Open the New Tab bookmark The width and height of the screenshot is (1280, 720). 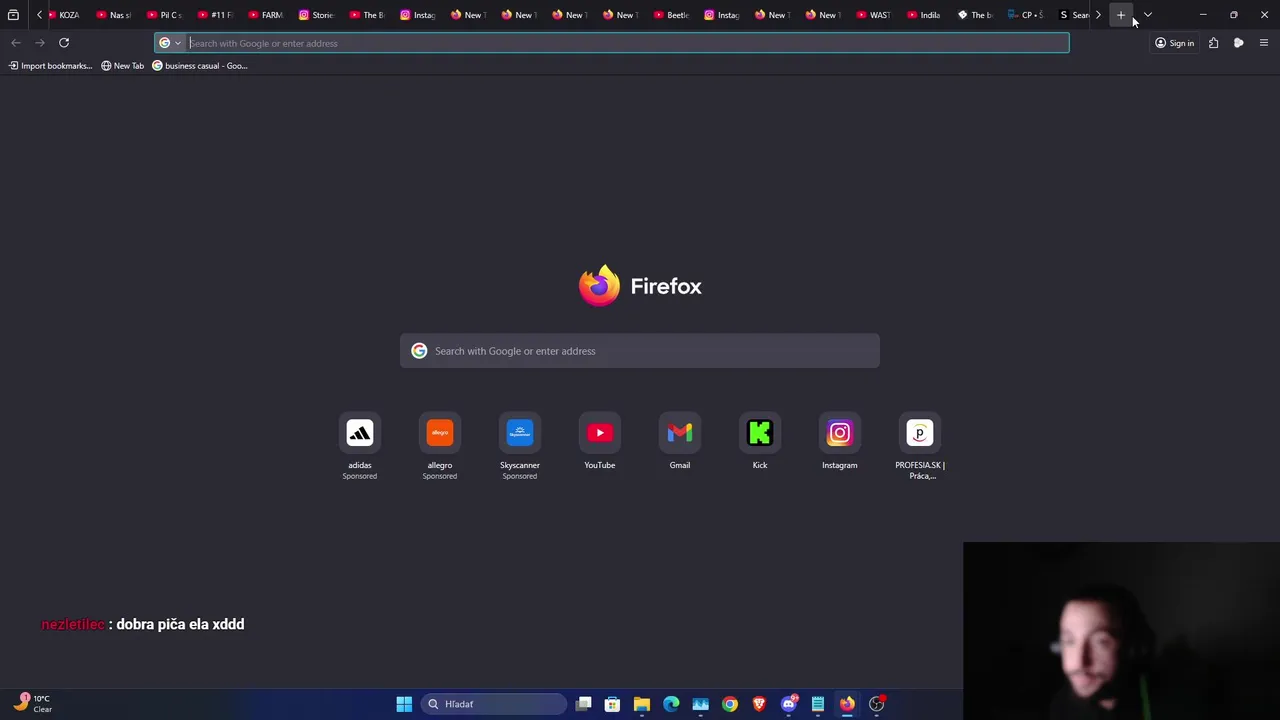click(x=123, y=66)
